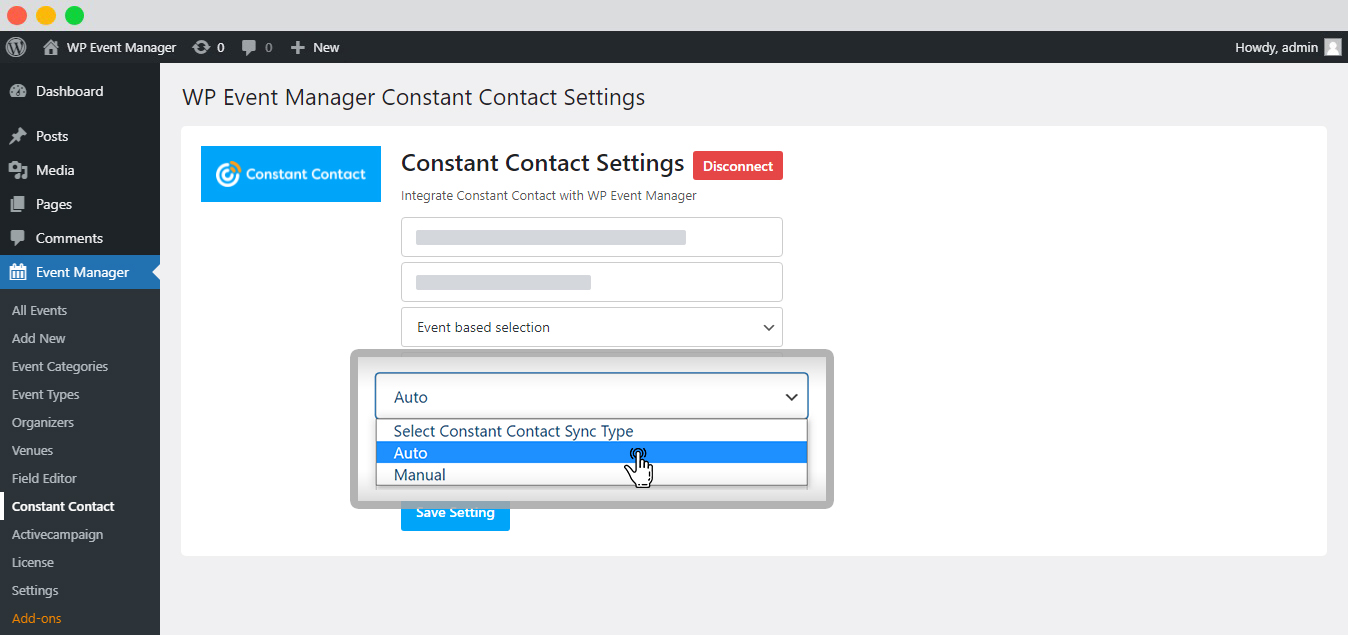Open Event Types submenu
Screen dimensions: 1348x635
pyautogui.click(x=45, y=394)
